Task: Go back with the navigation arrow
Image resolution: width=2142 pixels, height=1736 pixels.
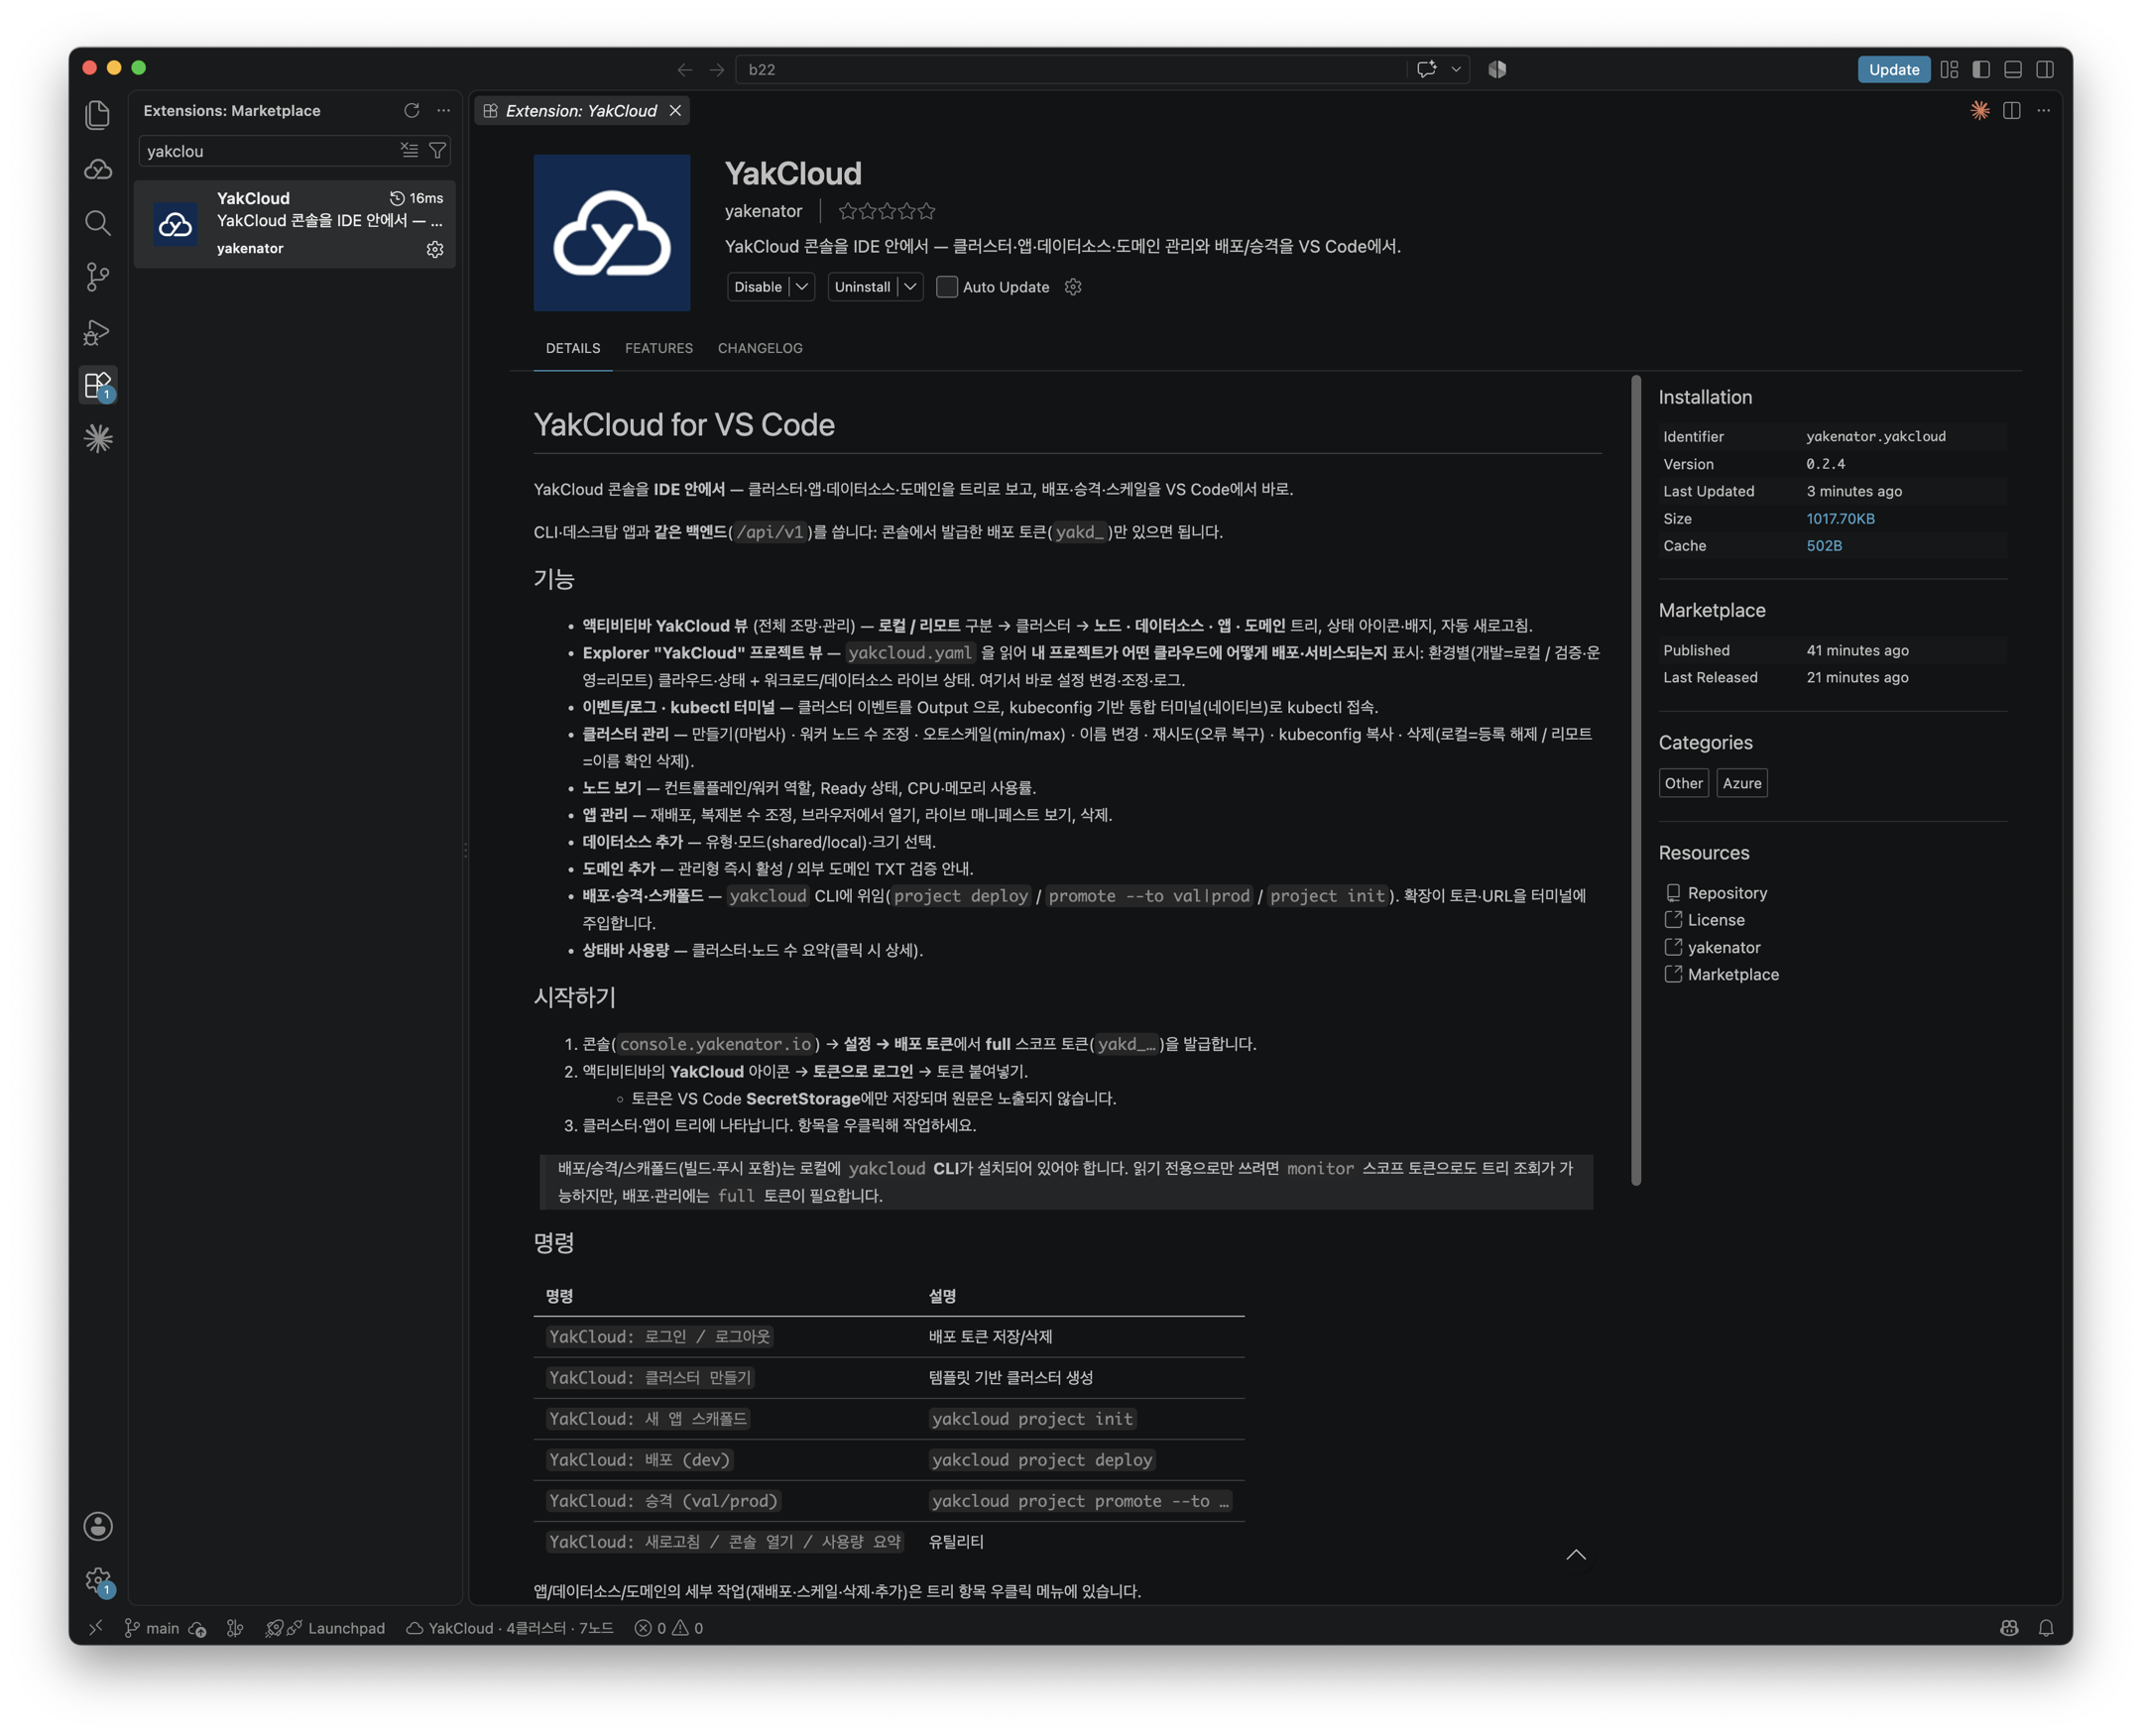Action: click(x=685, y=69)
